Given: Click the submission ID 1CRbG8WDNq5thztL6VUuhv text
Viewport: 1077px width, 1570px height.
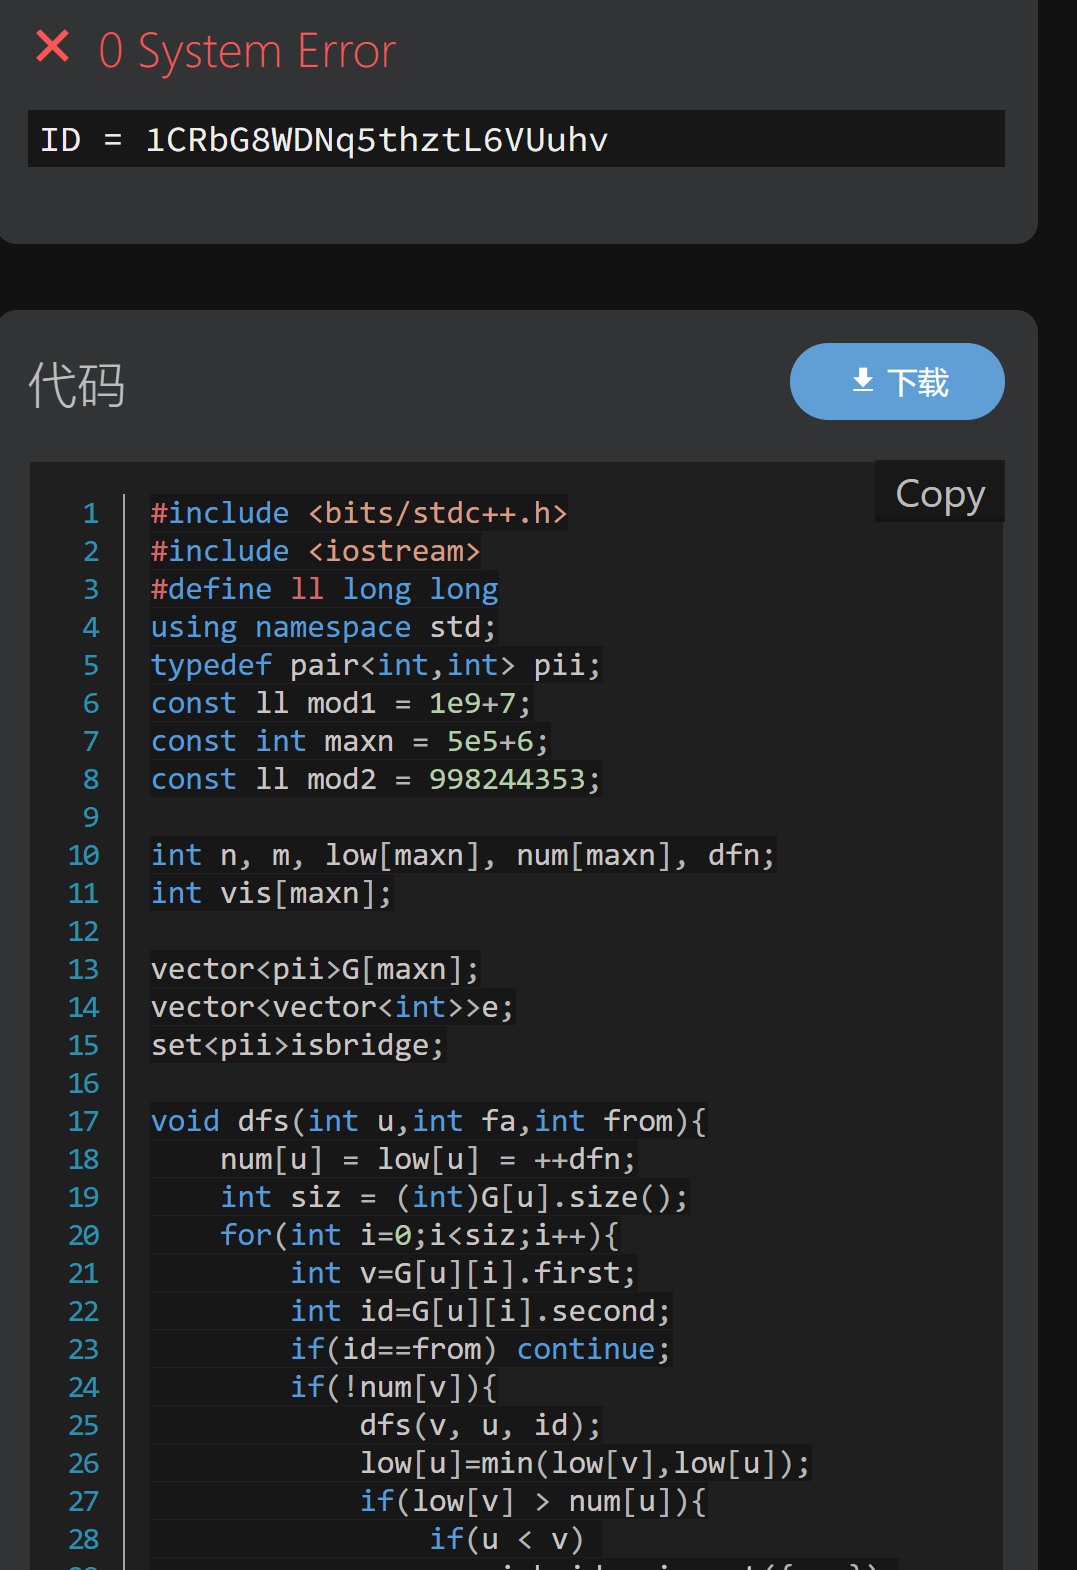Looking at the screenshot, I should point(376,140).
